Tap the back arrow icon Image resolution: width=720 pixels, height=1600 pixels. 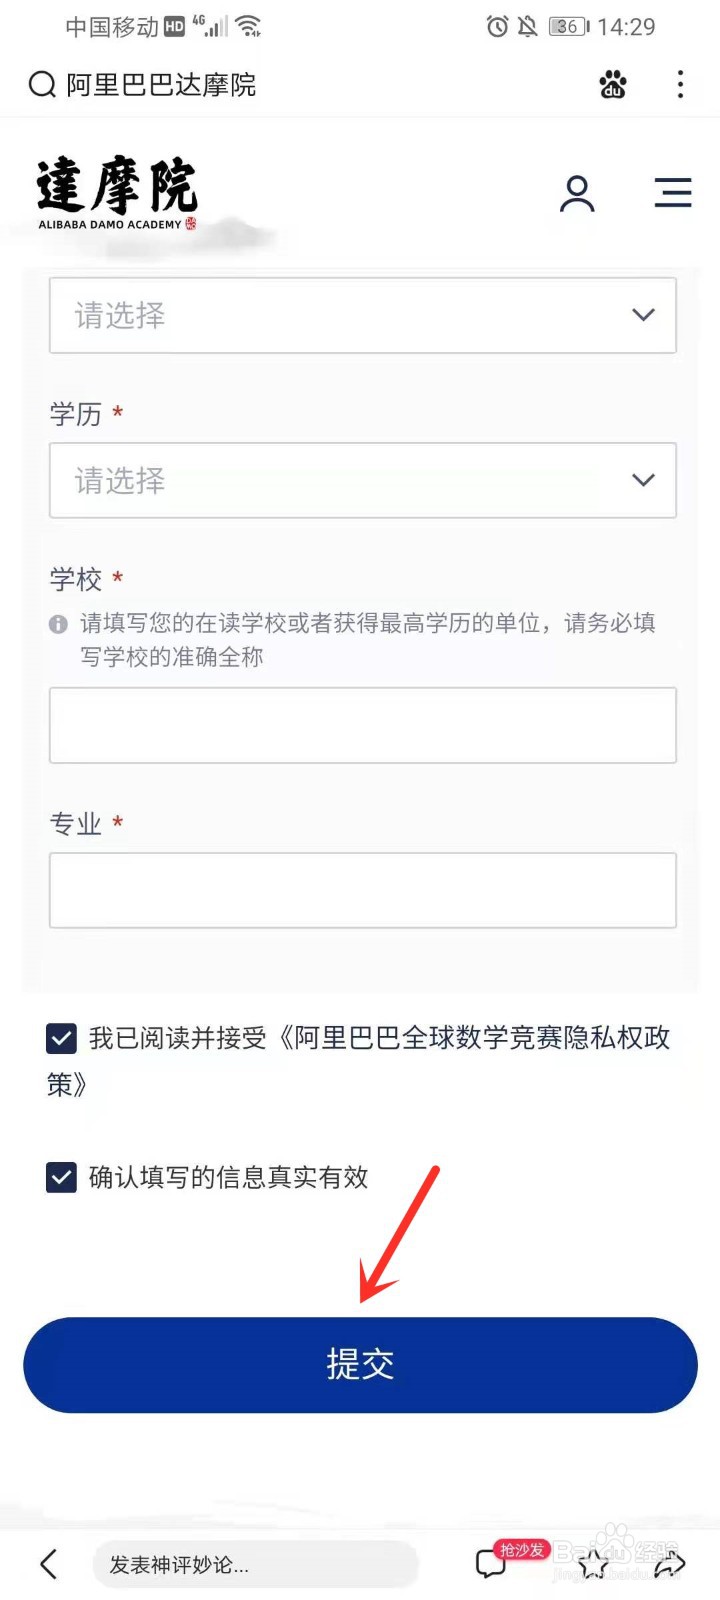click(48, 1564)
